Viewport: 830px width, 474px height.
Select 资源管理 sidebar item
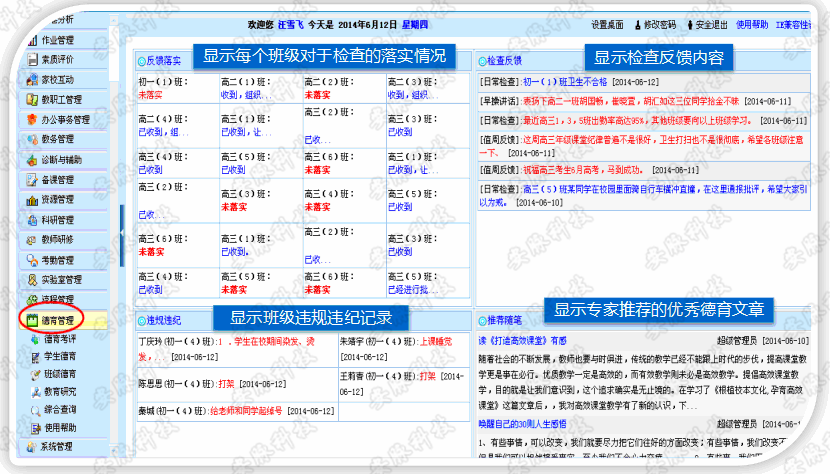click(57, 199)
